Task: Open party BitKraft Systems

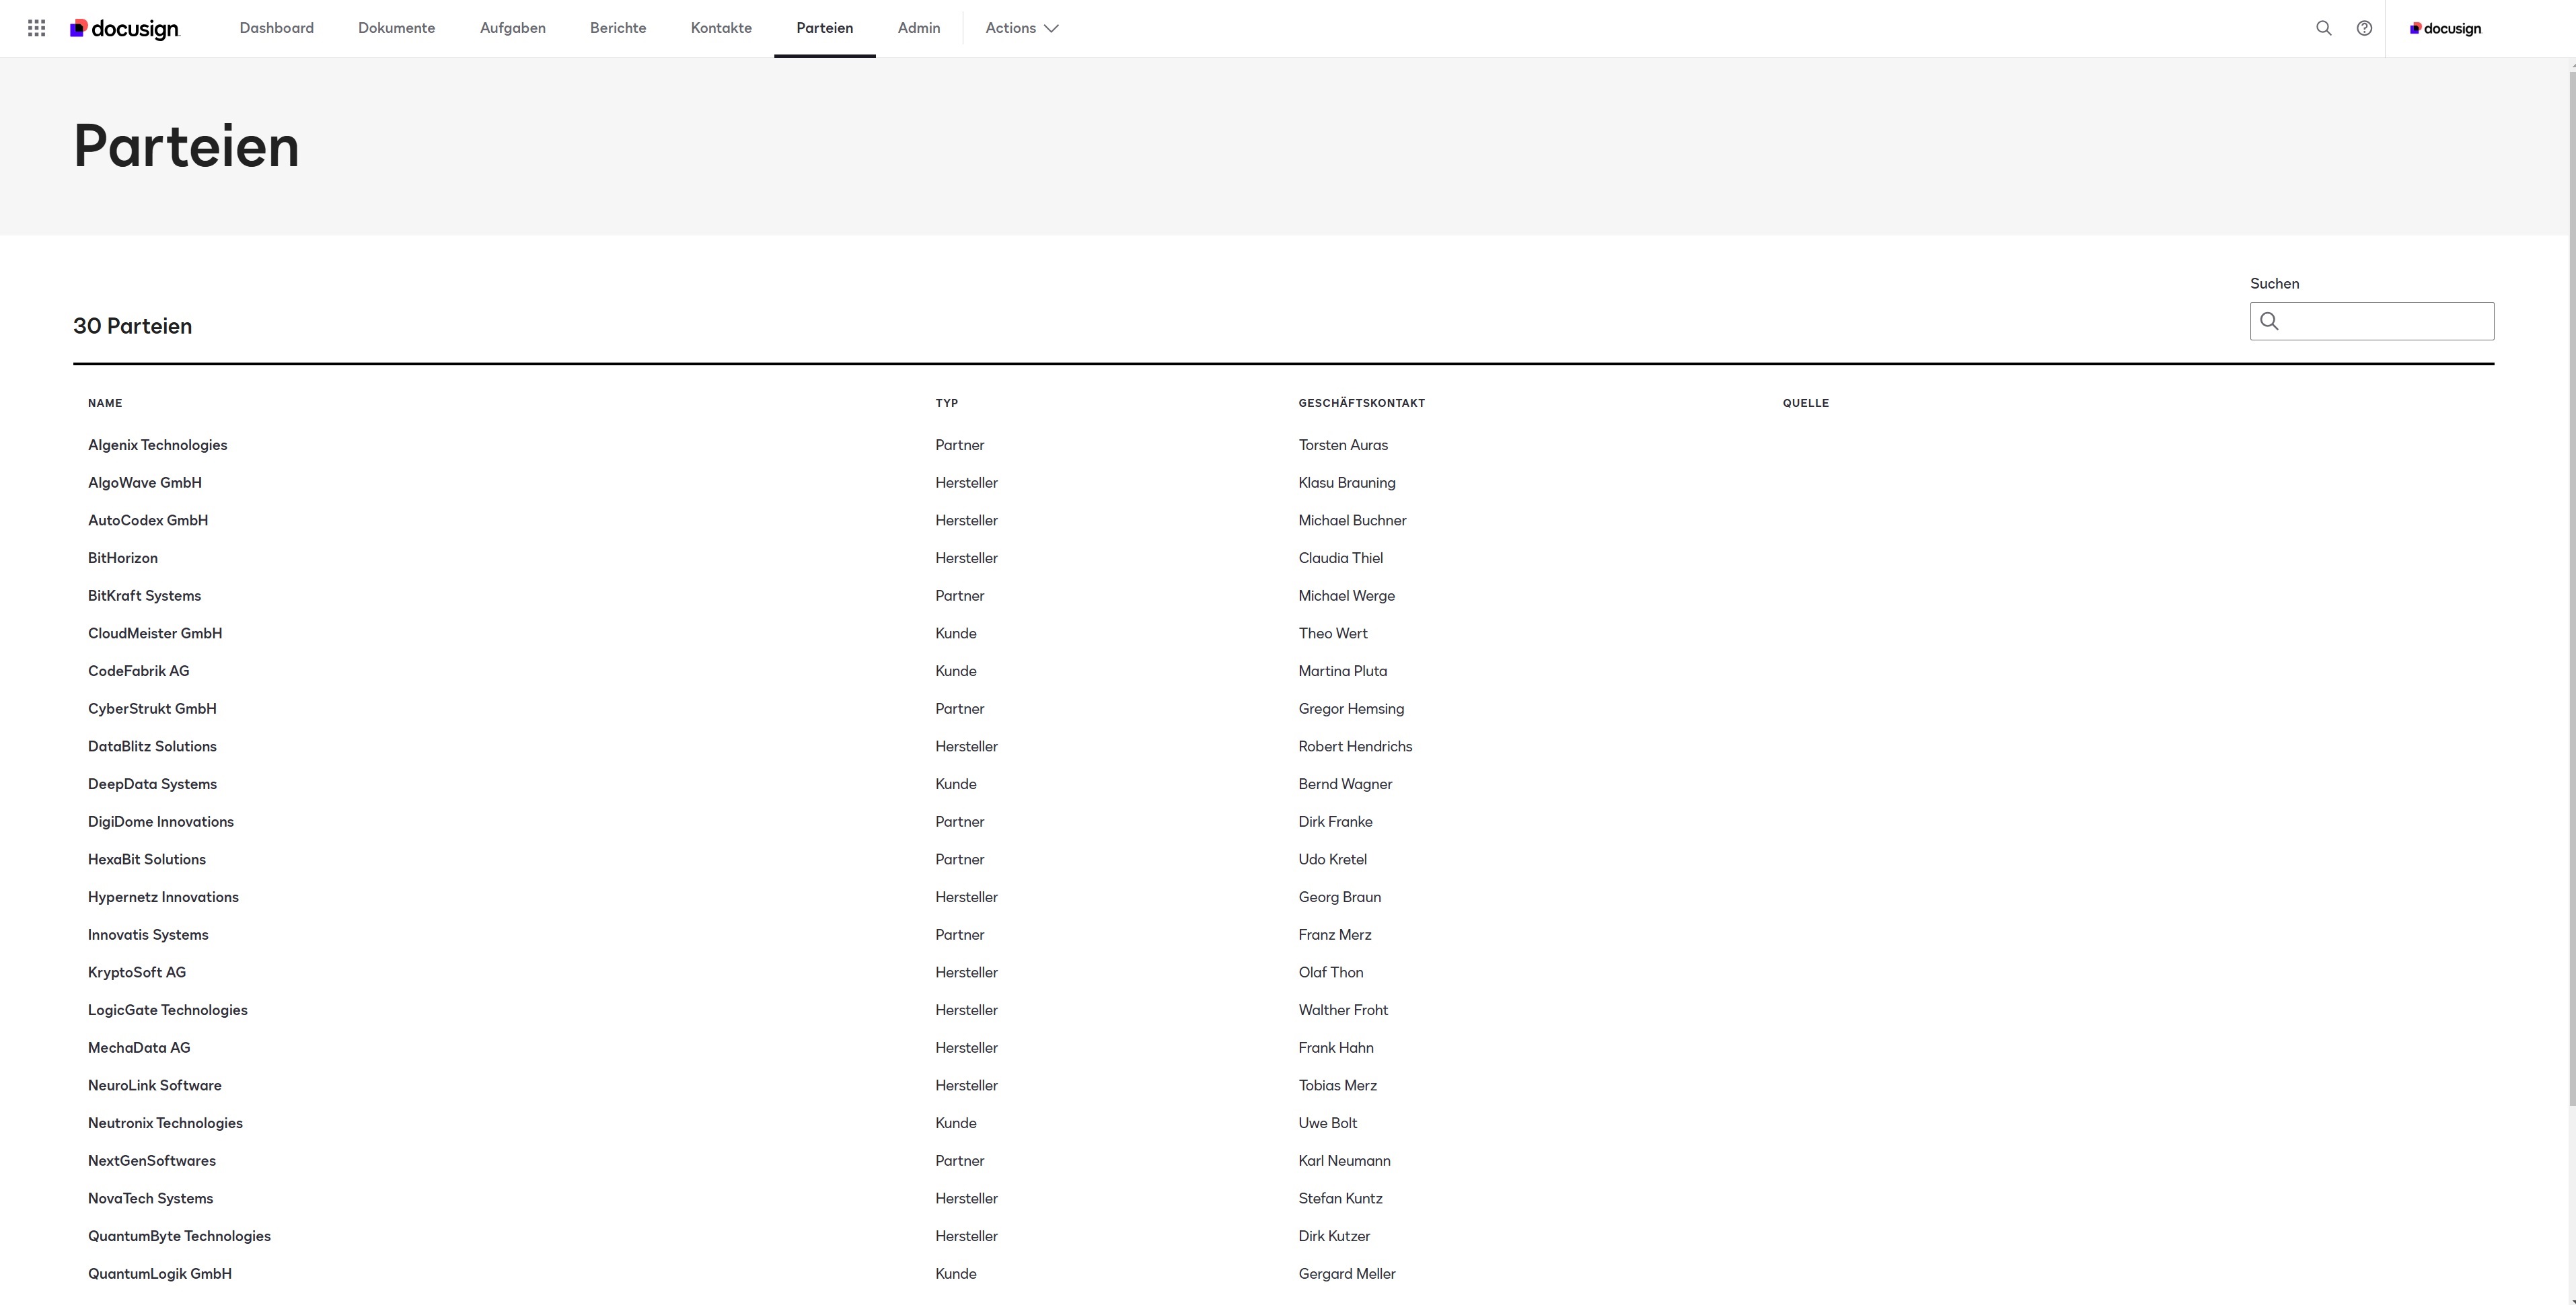Action: coord(145,596)
